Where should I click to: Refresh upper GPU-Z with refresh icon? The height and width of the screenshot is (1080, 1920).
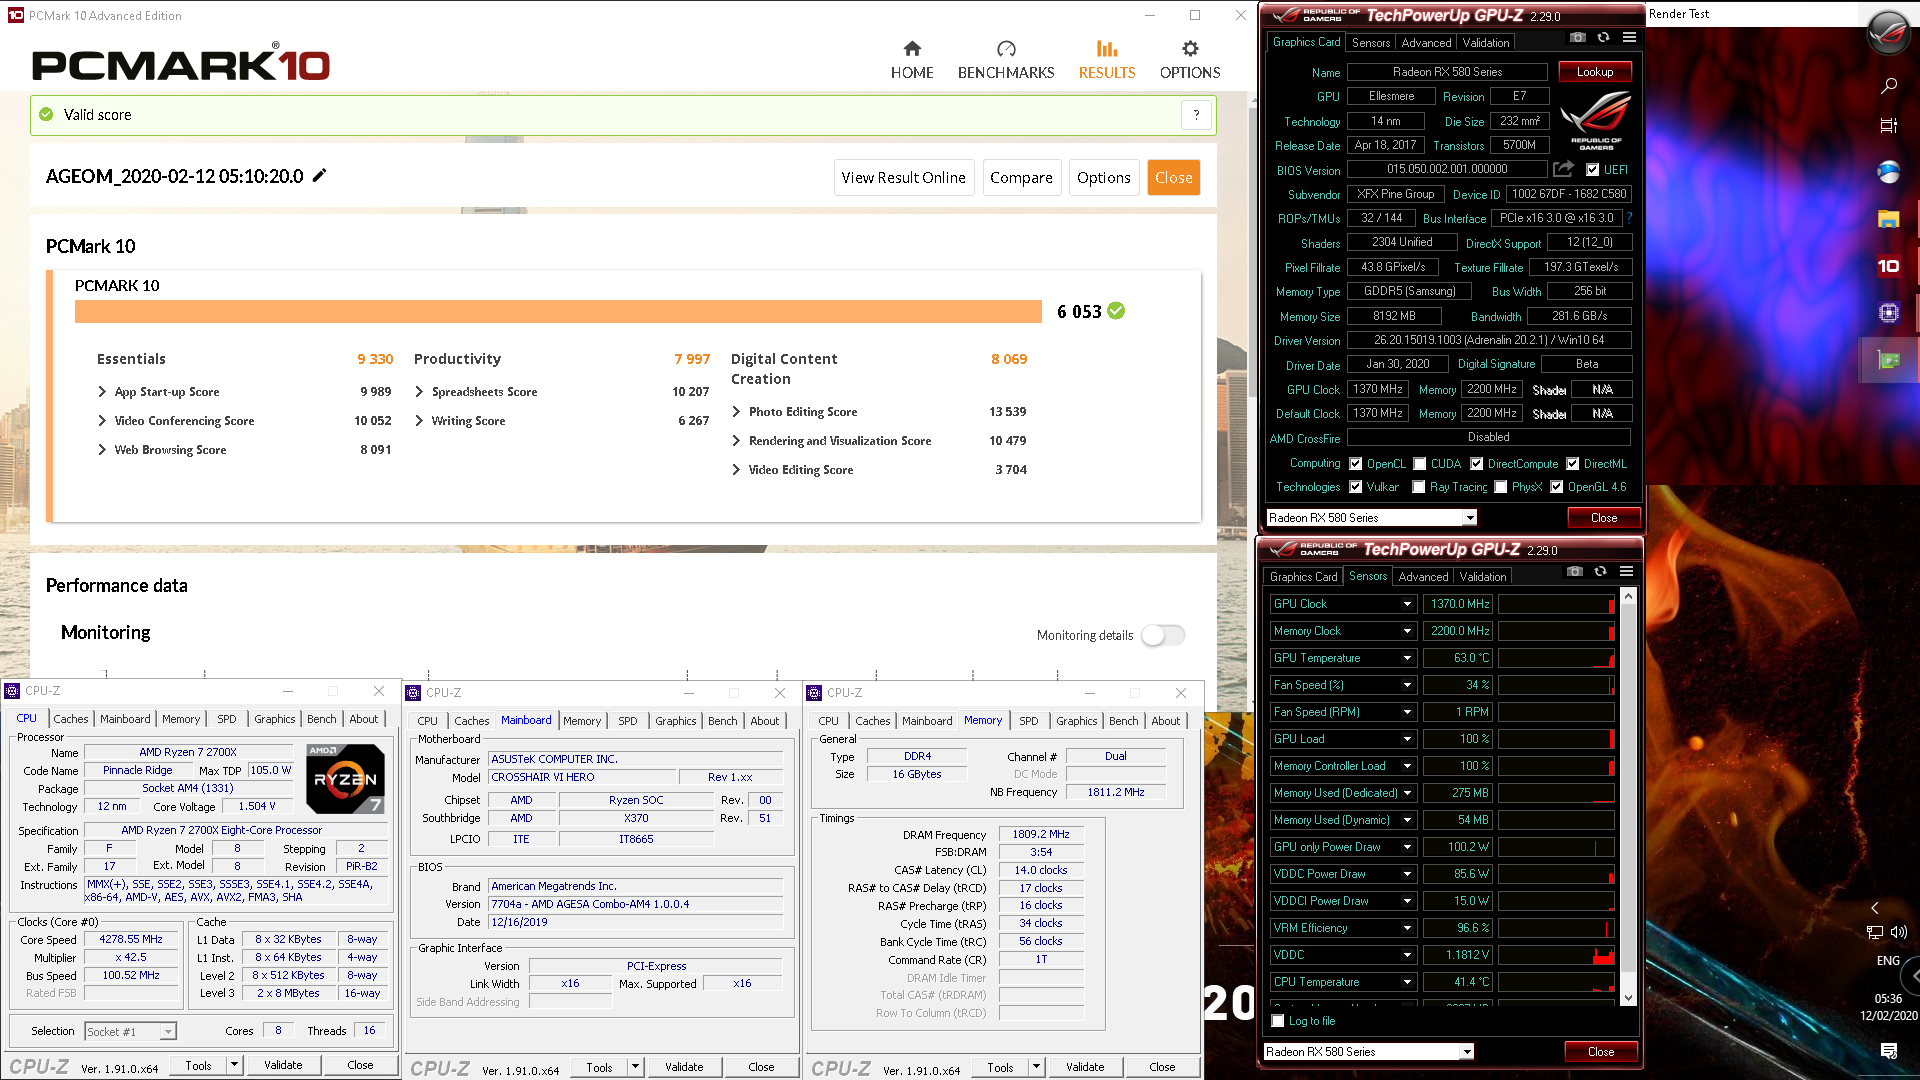[1603, 37]
